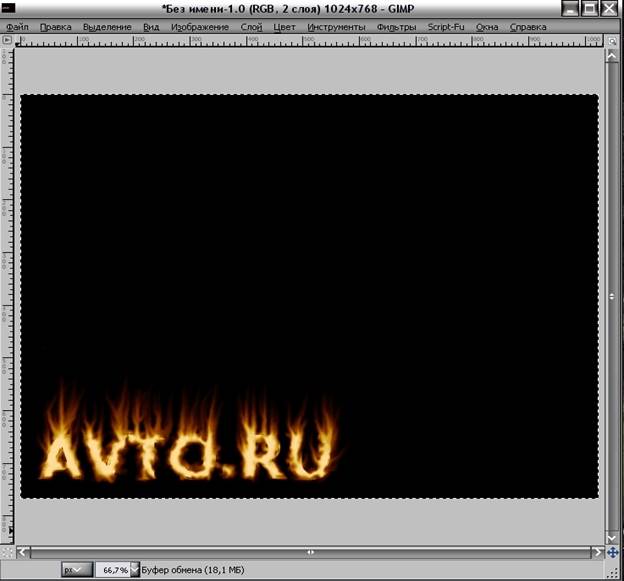The height and width of the screenshot is (581, 624).
Task: Click the vertical scrollbar thumb
Action: click(x=612, y=297)
